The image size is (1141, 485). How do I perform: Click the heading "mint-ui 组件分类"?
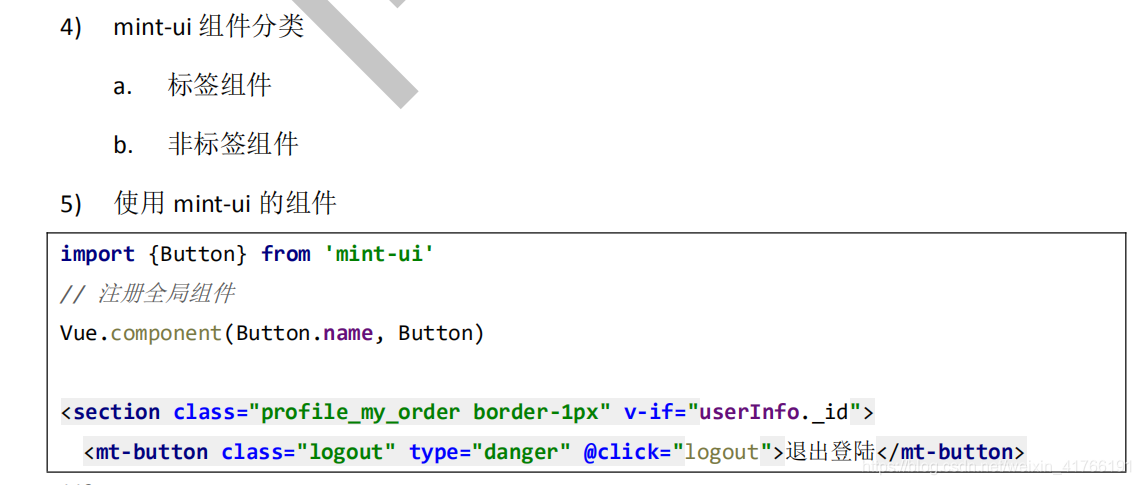[208, 27]
